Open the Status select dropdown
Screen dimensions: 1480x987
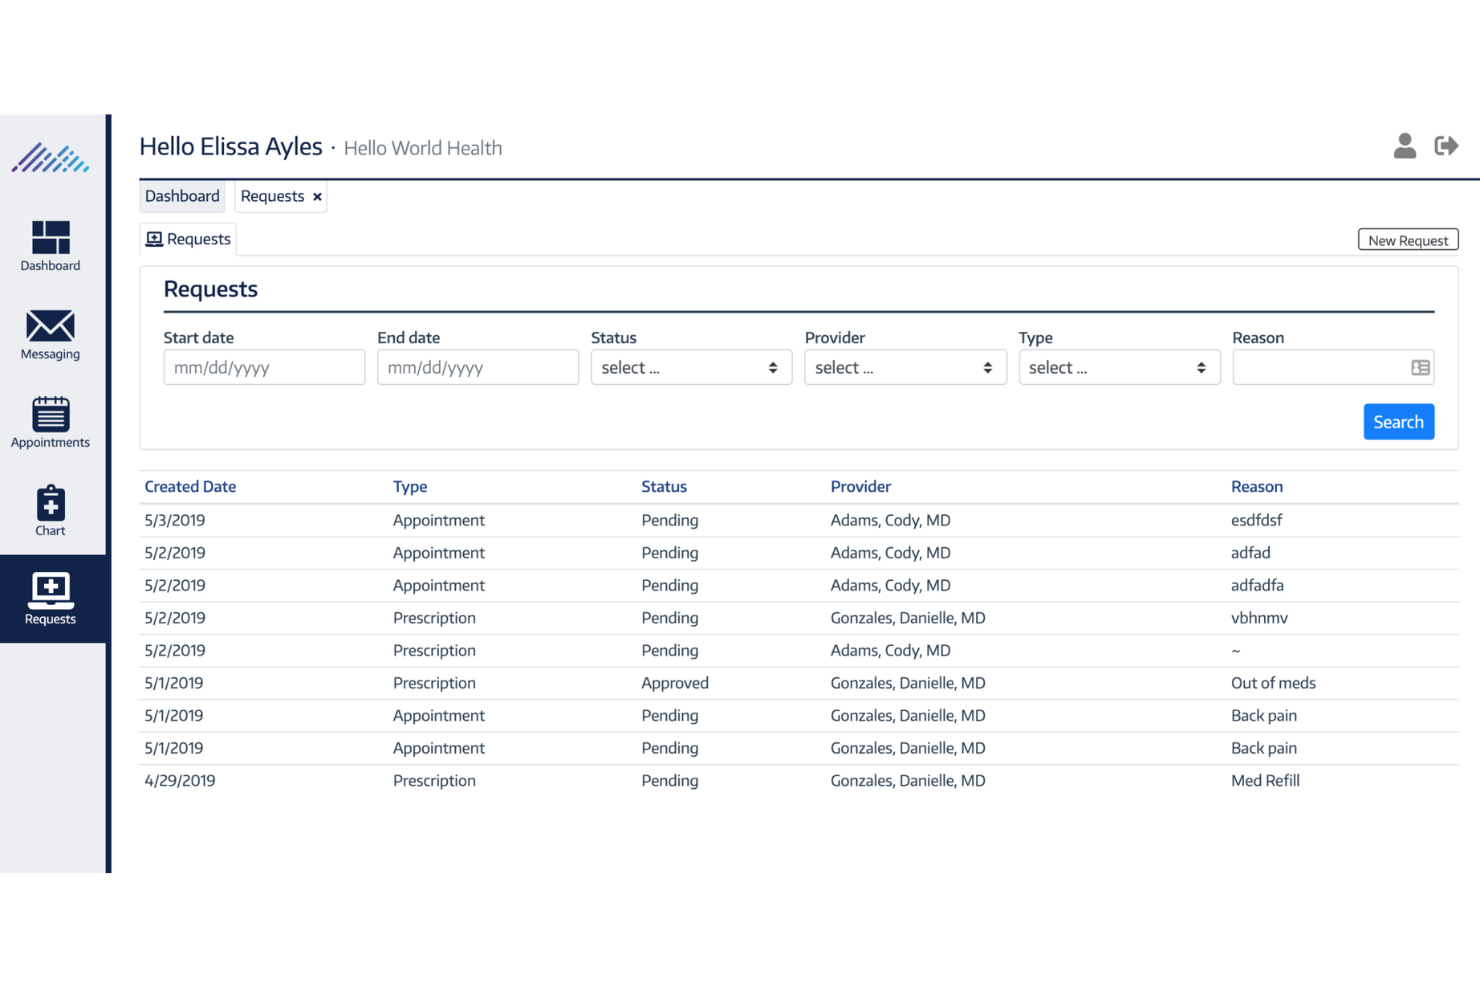pos(691,367)
